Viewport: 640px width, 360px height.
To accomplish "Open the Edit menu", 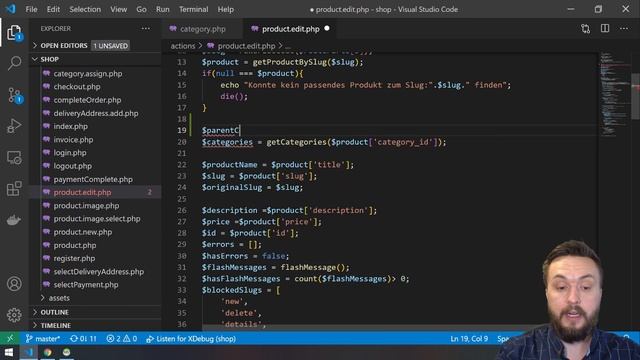I will [53, 9].
